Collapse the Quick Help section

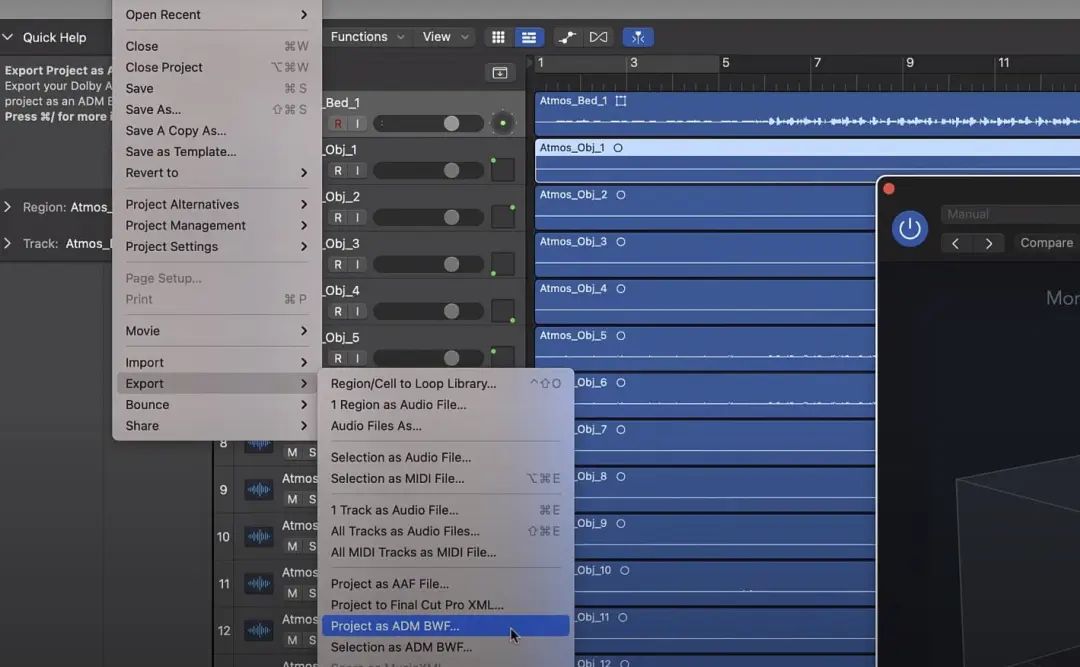(x=8, y=37)
